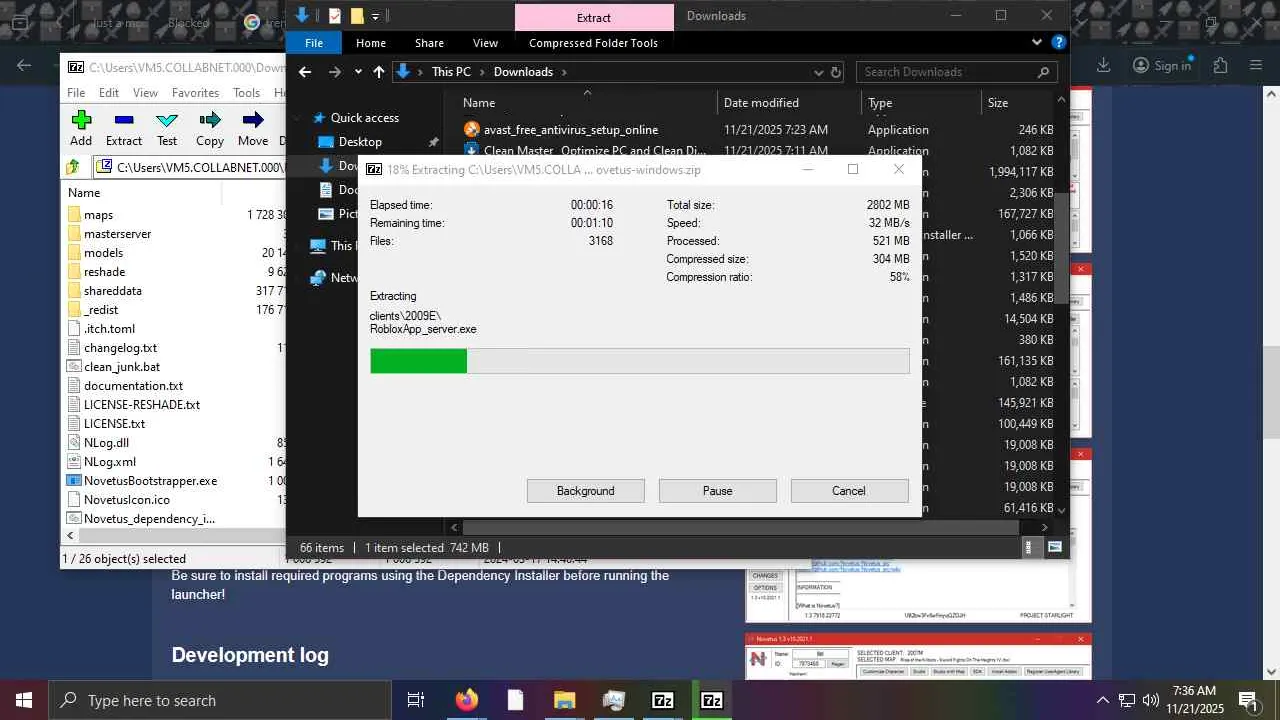This screenshot has width=1280, height=720.
Task: Select Desktop in the navigation pane
Action: [x=360, y=142]
